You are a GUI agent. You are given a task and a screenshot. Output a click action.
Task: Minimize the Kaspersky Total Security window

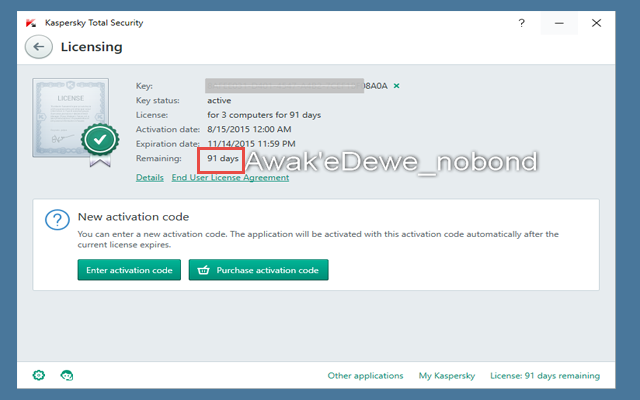click(x=559, y=22)
